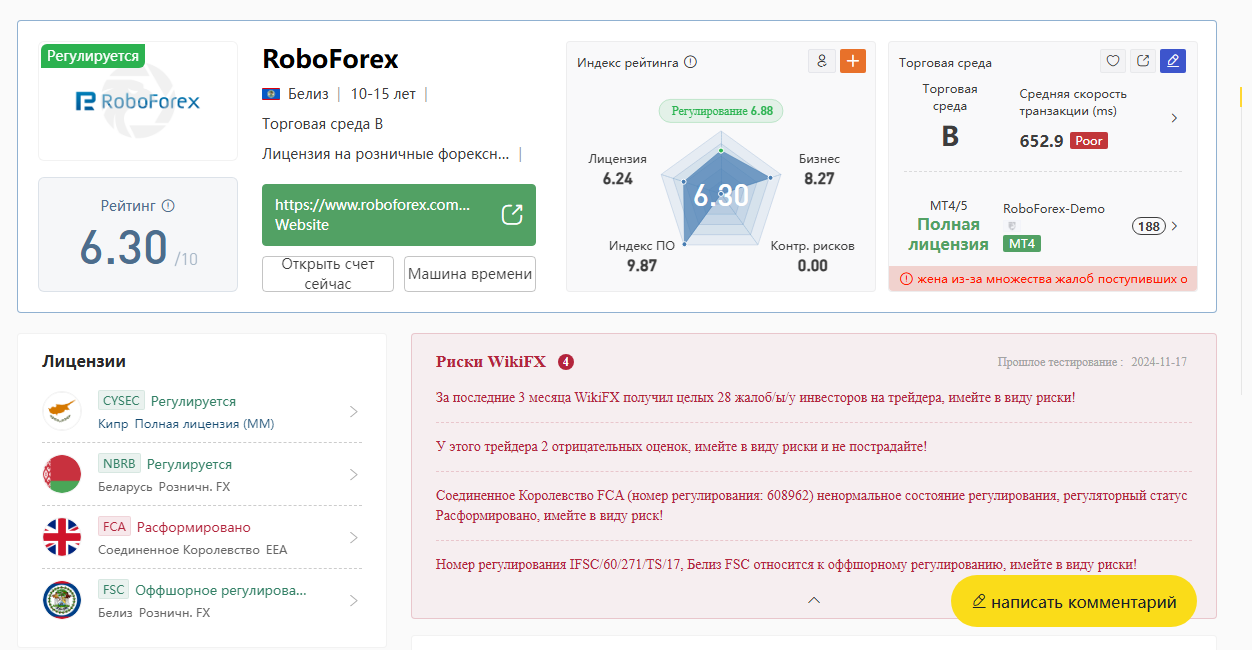The image size is (1252, 650).
Task: Click info icon next to Индекс рейтинга
Action: point(690,62)
